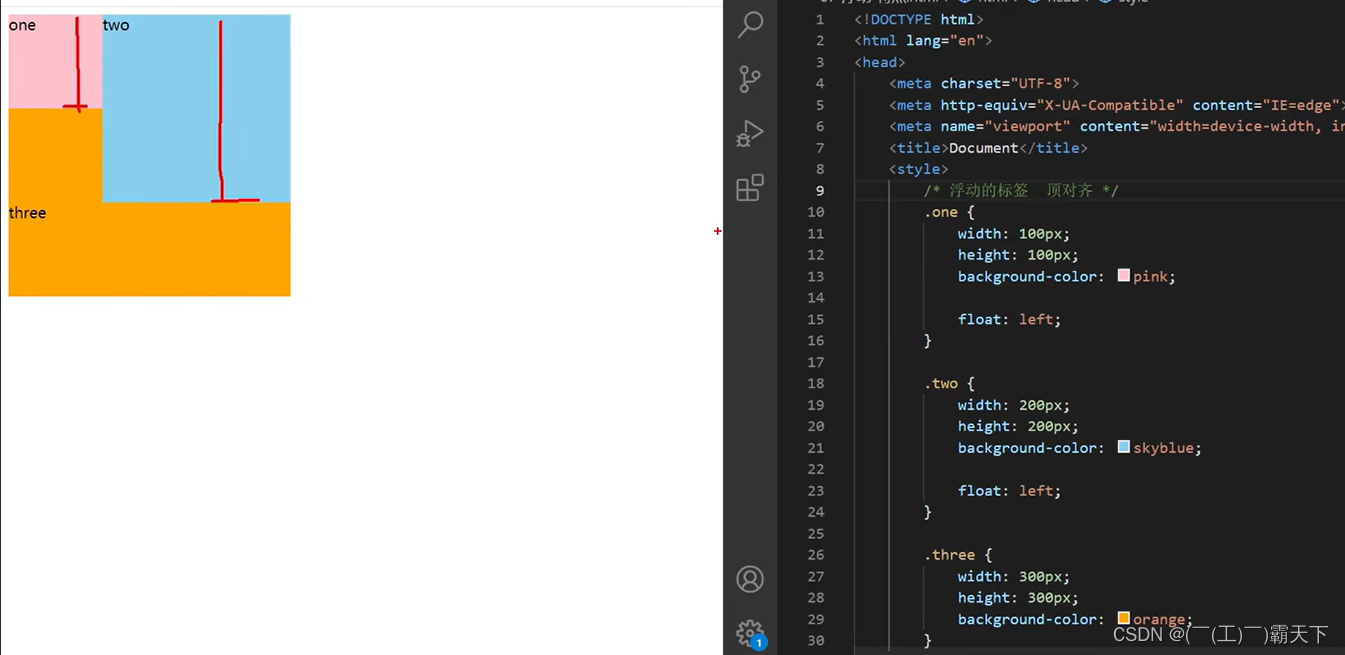Click the word 'two' in the browser preview

(x=116, y=25)
